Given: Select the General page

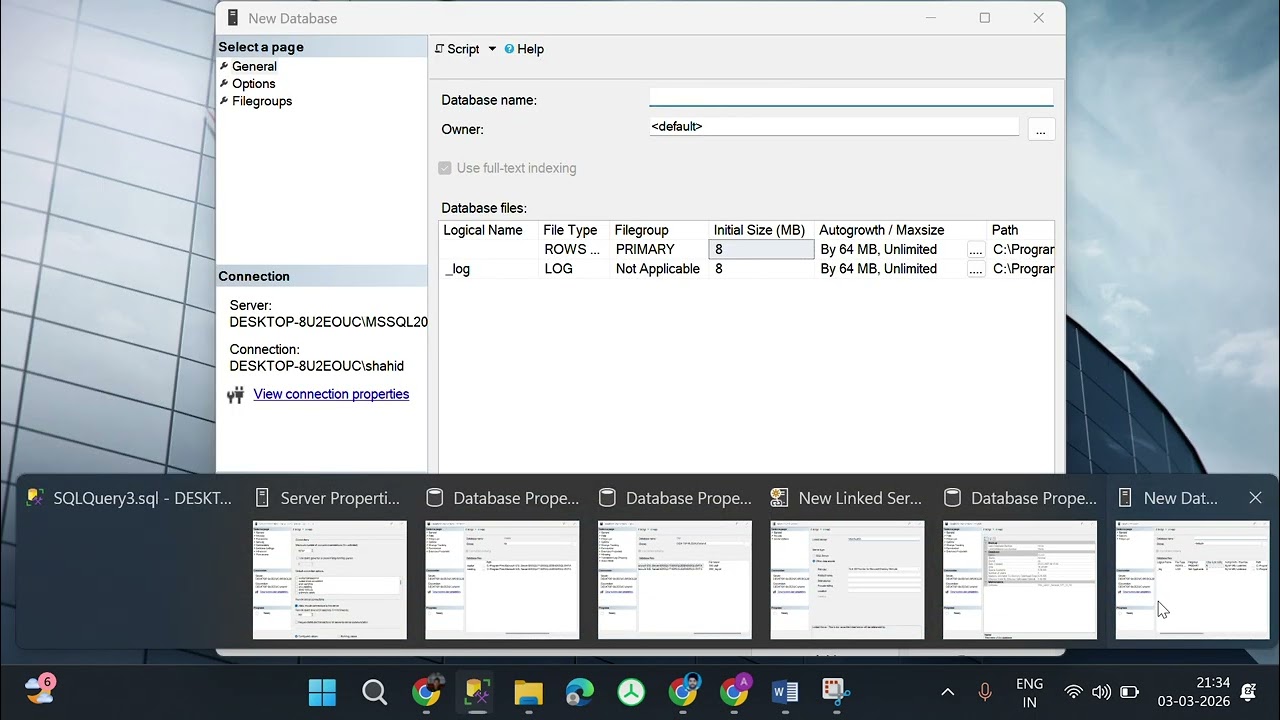Looking at the screenshot, I should 254,66.
